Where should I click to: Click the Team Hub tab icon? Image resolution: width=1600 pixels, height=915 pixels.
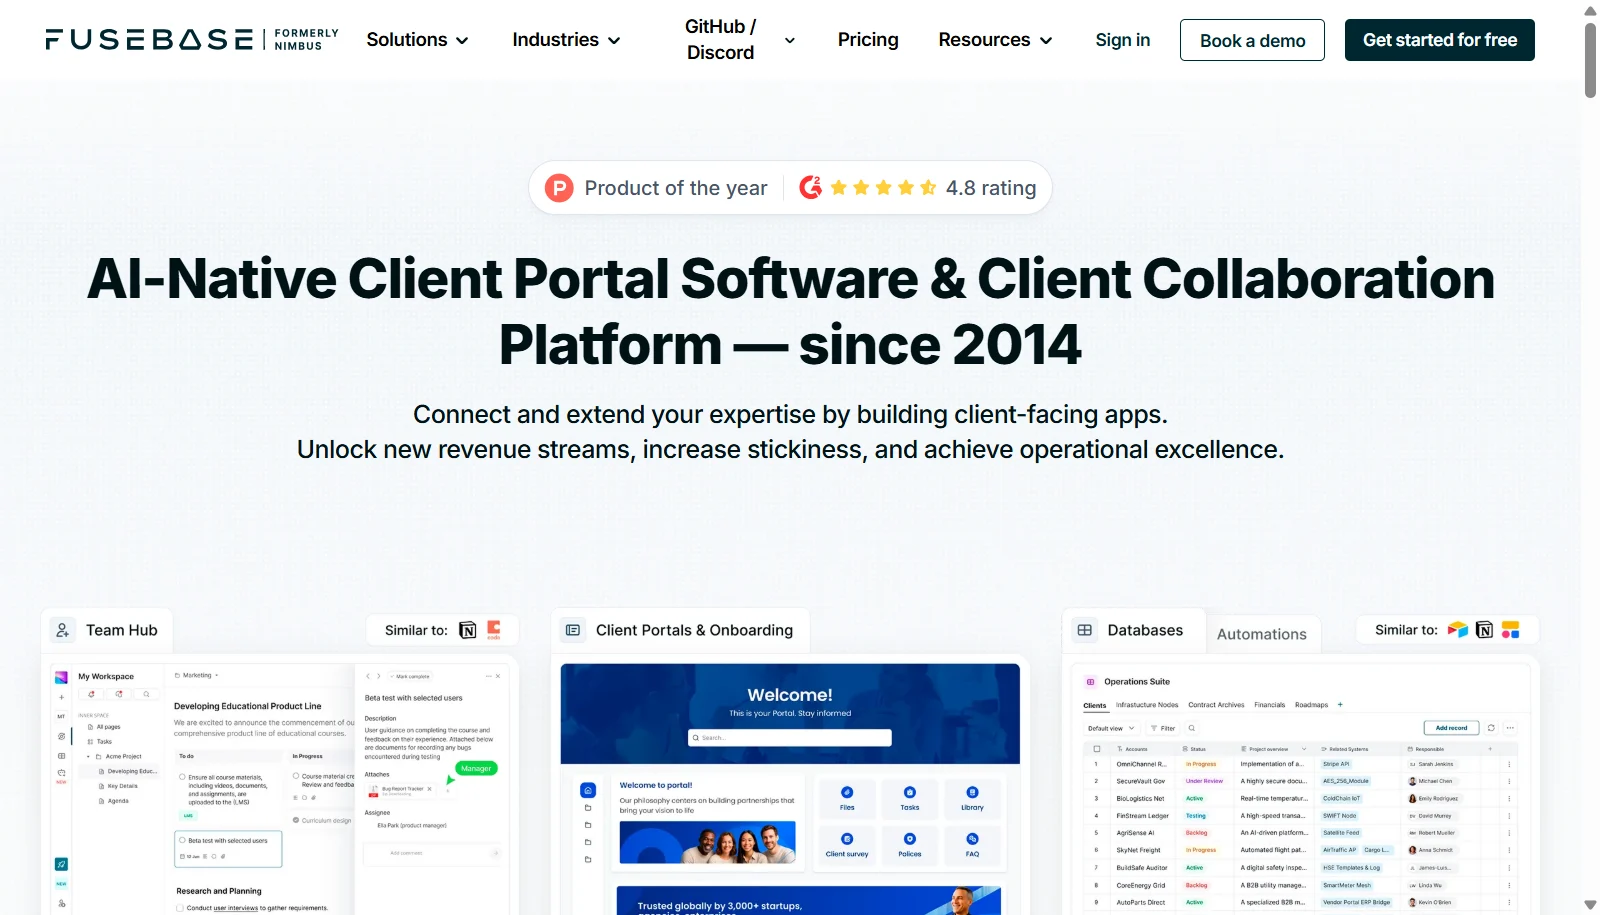[63, 630]
